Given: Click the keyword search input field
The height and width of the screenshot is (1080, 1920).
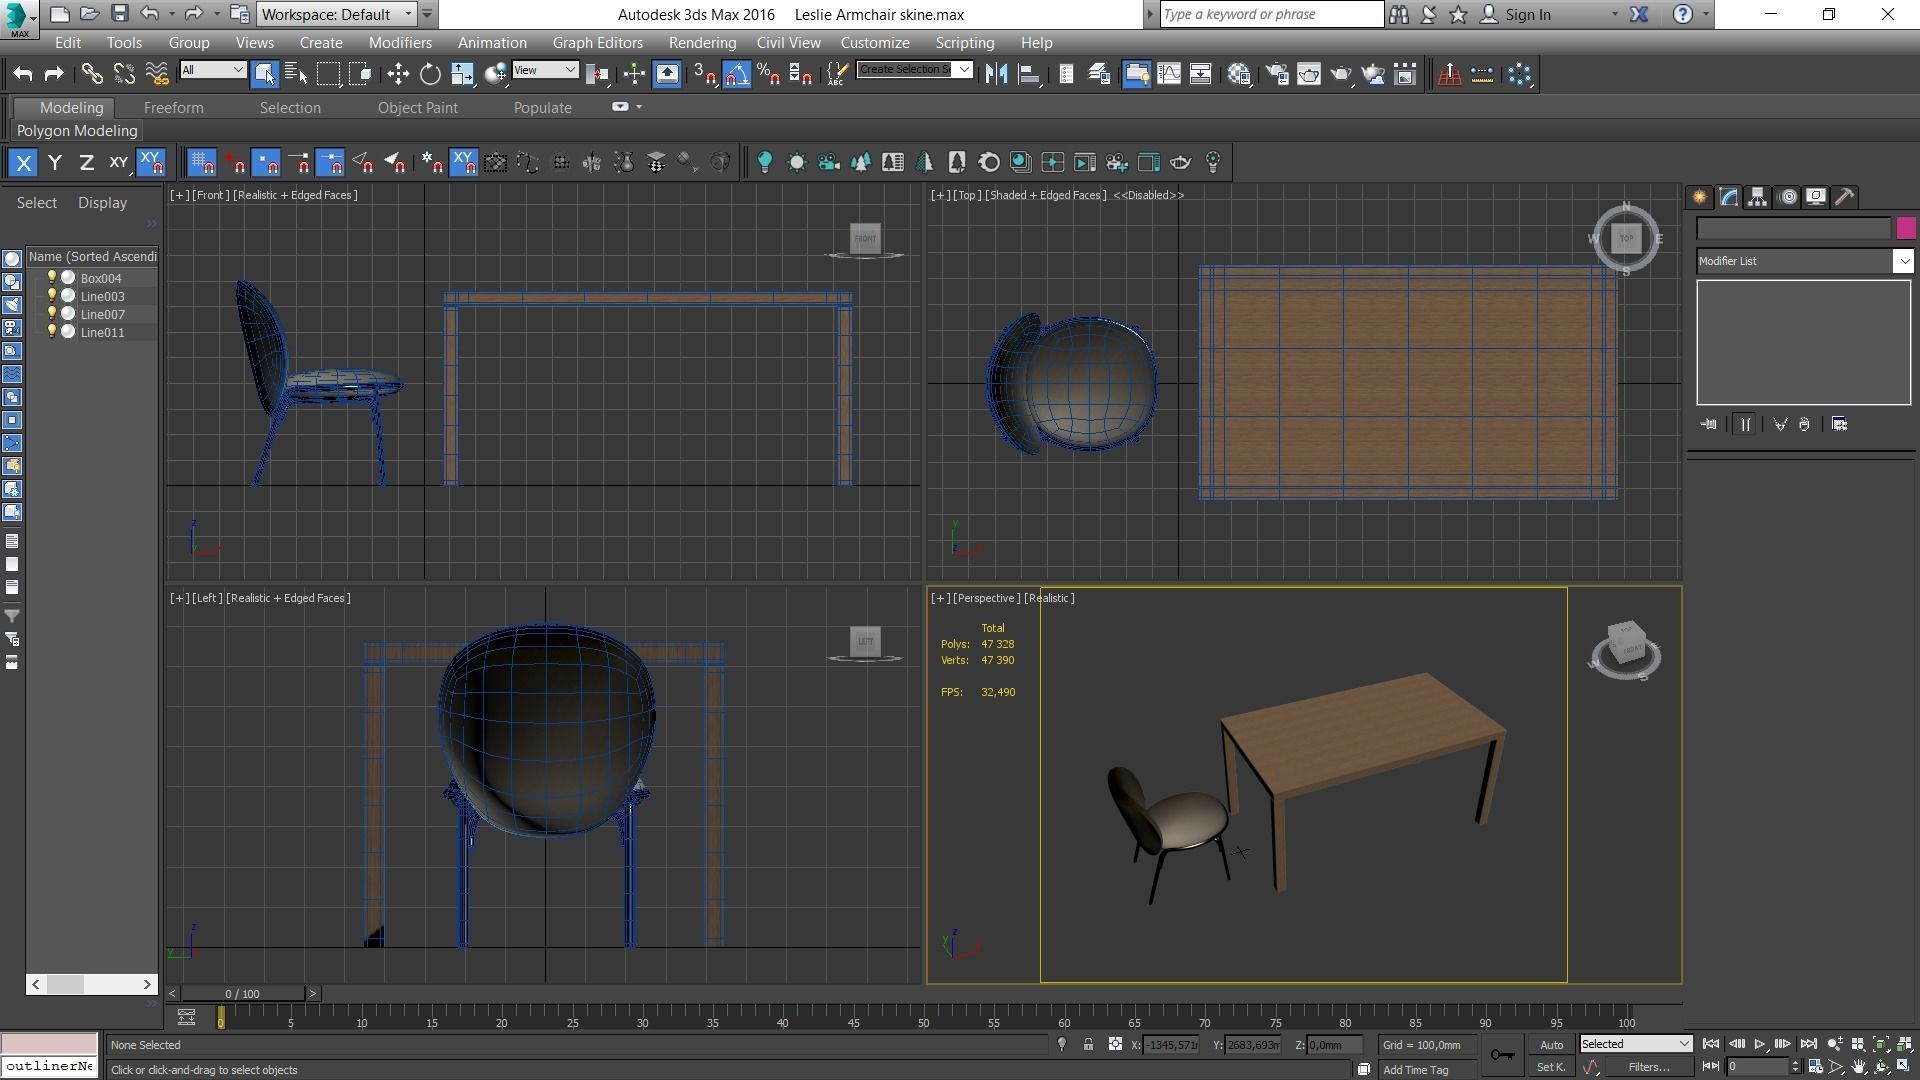Looking at the screenshot, I should click(x=1272, y=14).
